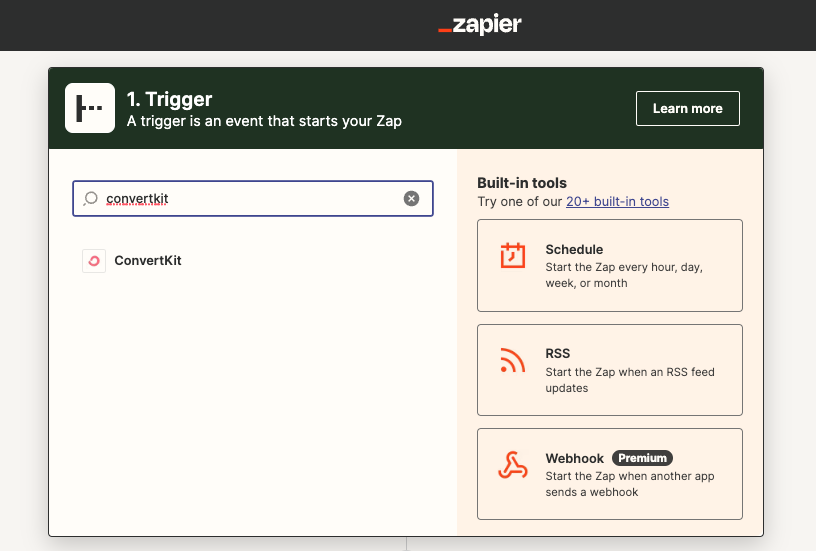The width and height of the screenshot is (816, 551).
Task: Click the Webhook icon
Action: [x=513, y=465]
